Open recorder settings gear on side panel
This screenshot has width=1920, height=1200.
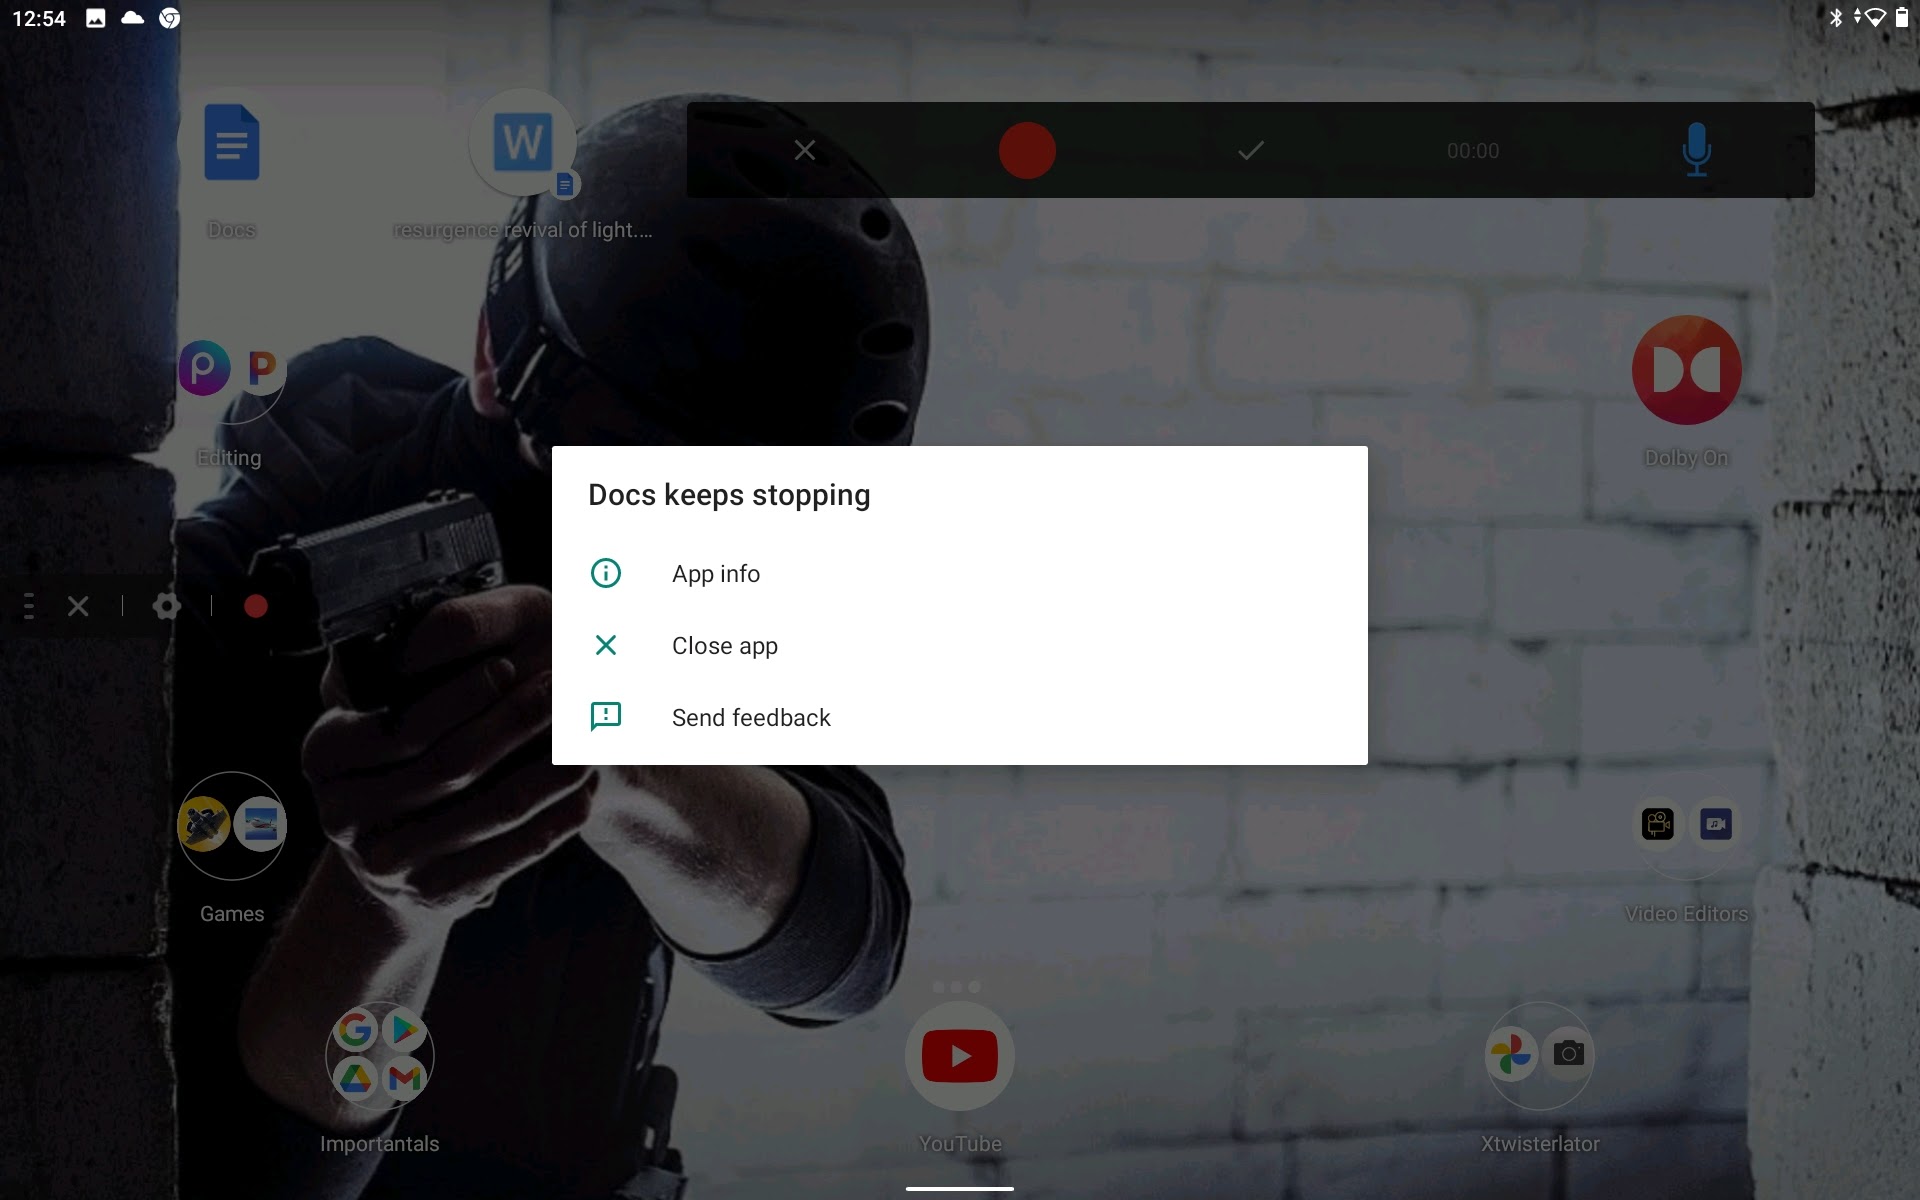[167, 606]
